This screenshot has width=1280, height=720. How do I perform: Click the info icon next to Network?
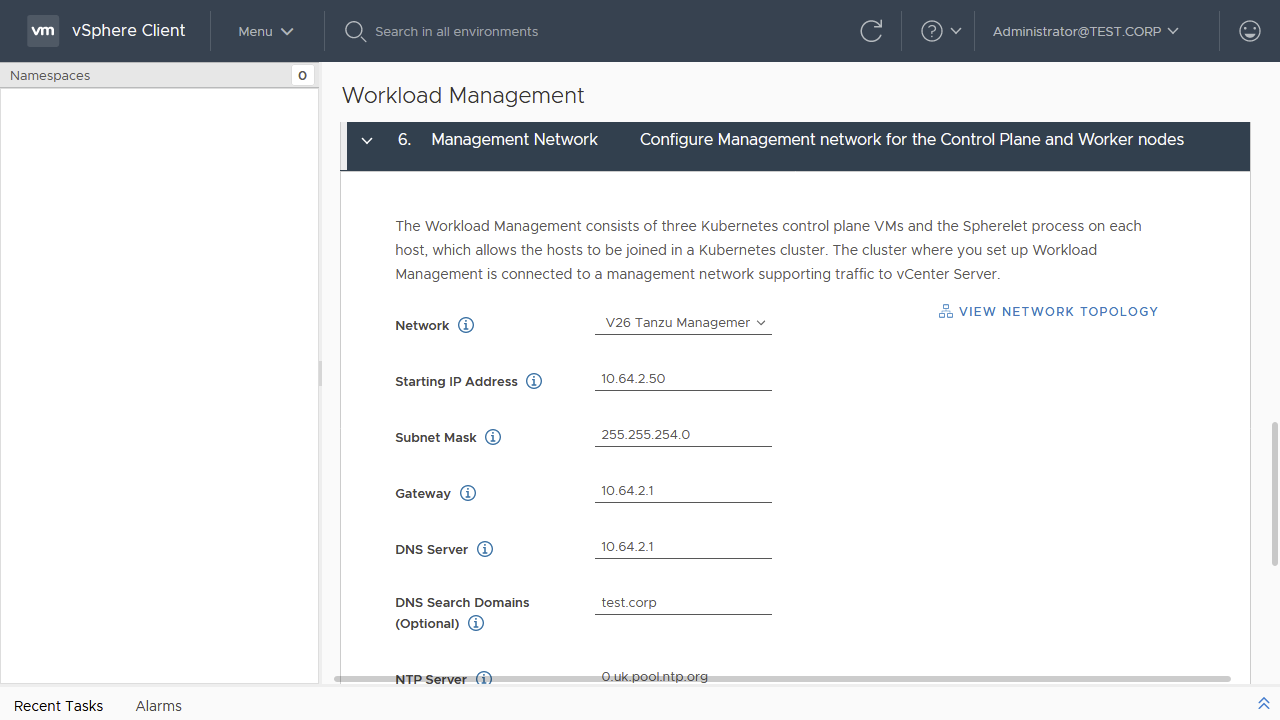pyautogui.click(x=466, y=325)
